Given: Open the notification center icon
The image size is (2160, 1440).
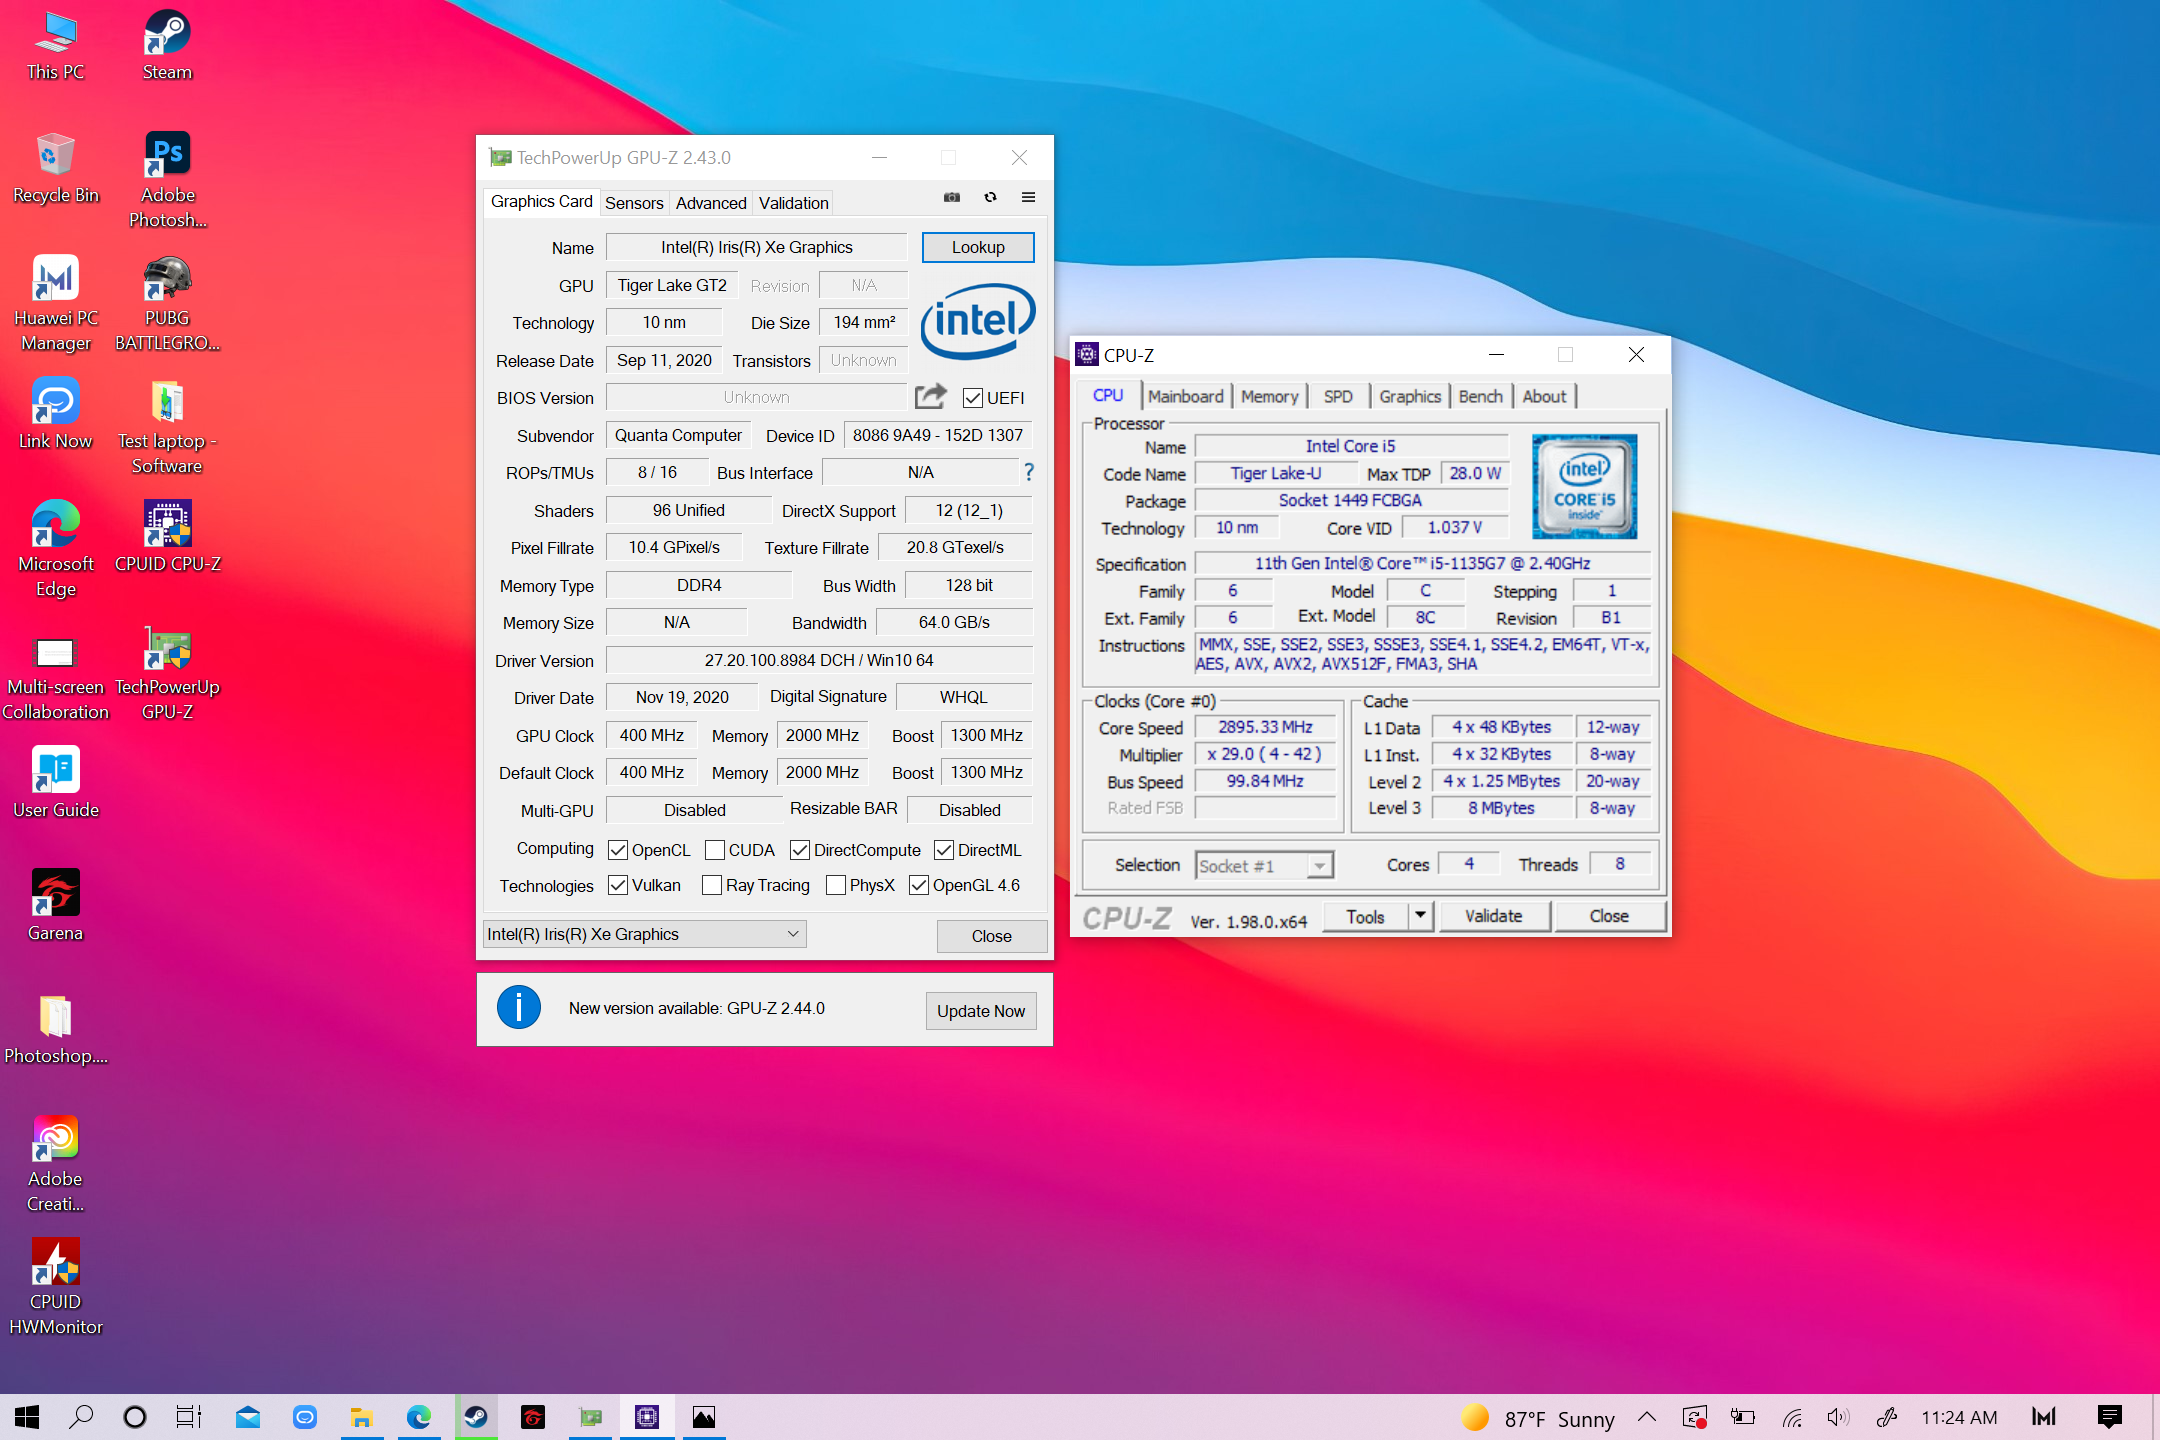Looking at the screenshot, I should pos(2109,1417).
